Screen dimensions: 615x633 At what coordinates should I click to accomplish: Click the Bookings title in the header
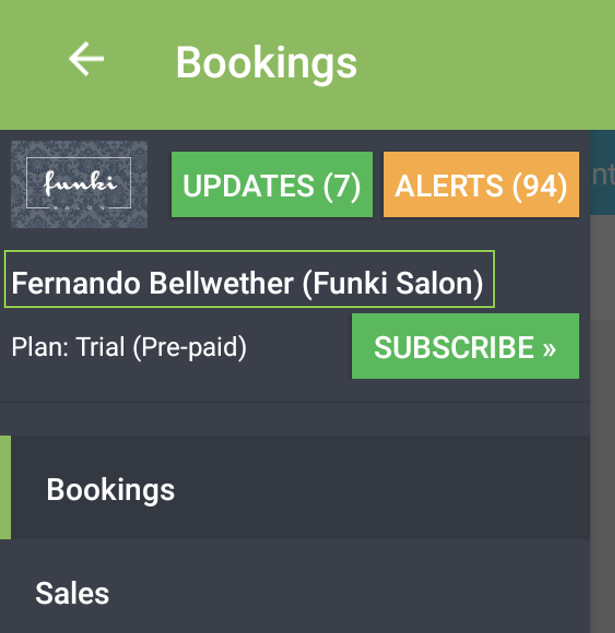(x=266, y=62)
